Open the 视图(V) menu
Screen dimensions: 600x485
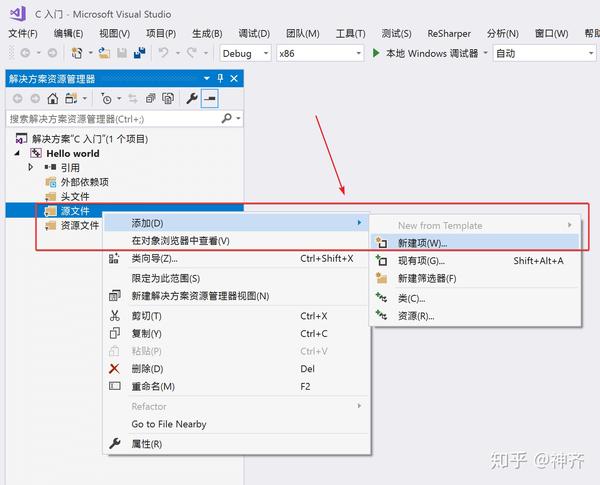click(114, 34)
